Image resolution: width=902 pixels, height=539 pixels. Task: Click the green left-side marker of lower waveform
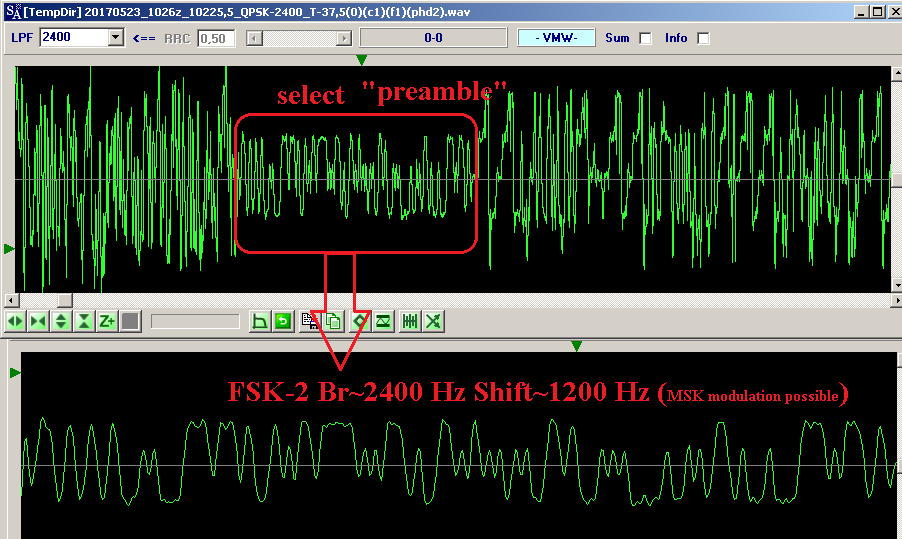[x=16, y=373]
